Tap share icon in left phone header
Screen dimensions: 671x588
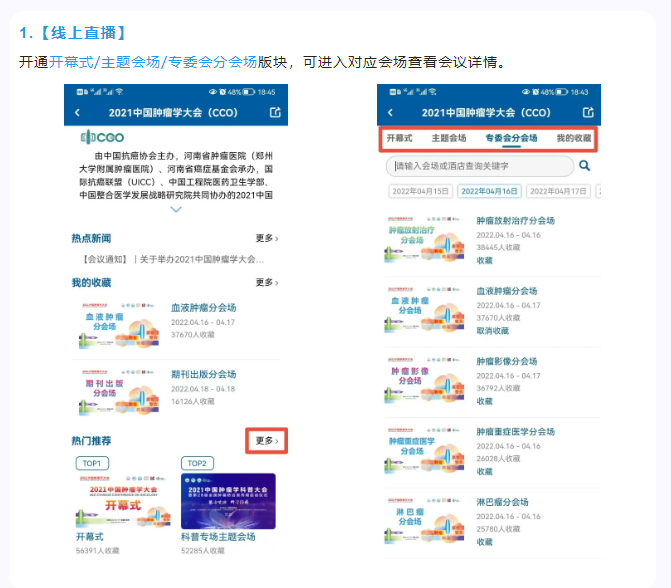[x=275, y=113]
